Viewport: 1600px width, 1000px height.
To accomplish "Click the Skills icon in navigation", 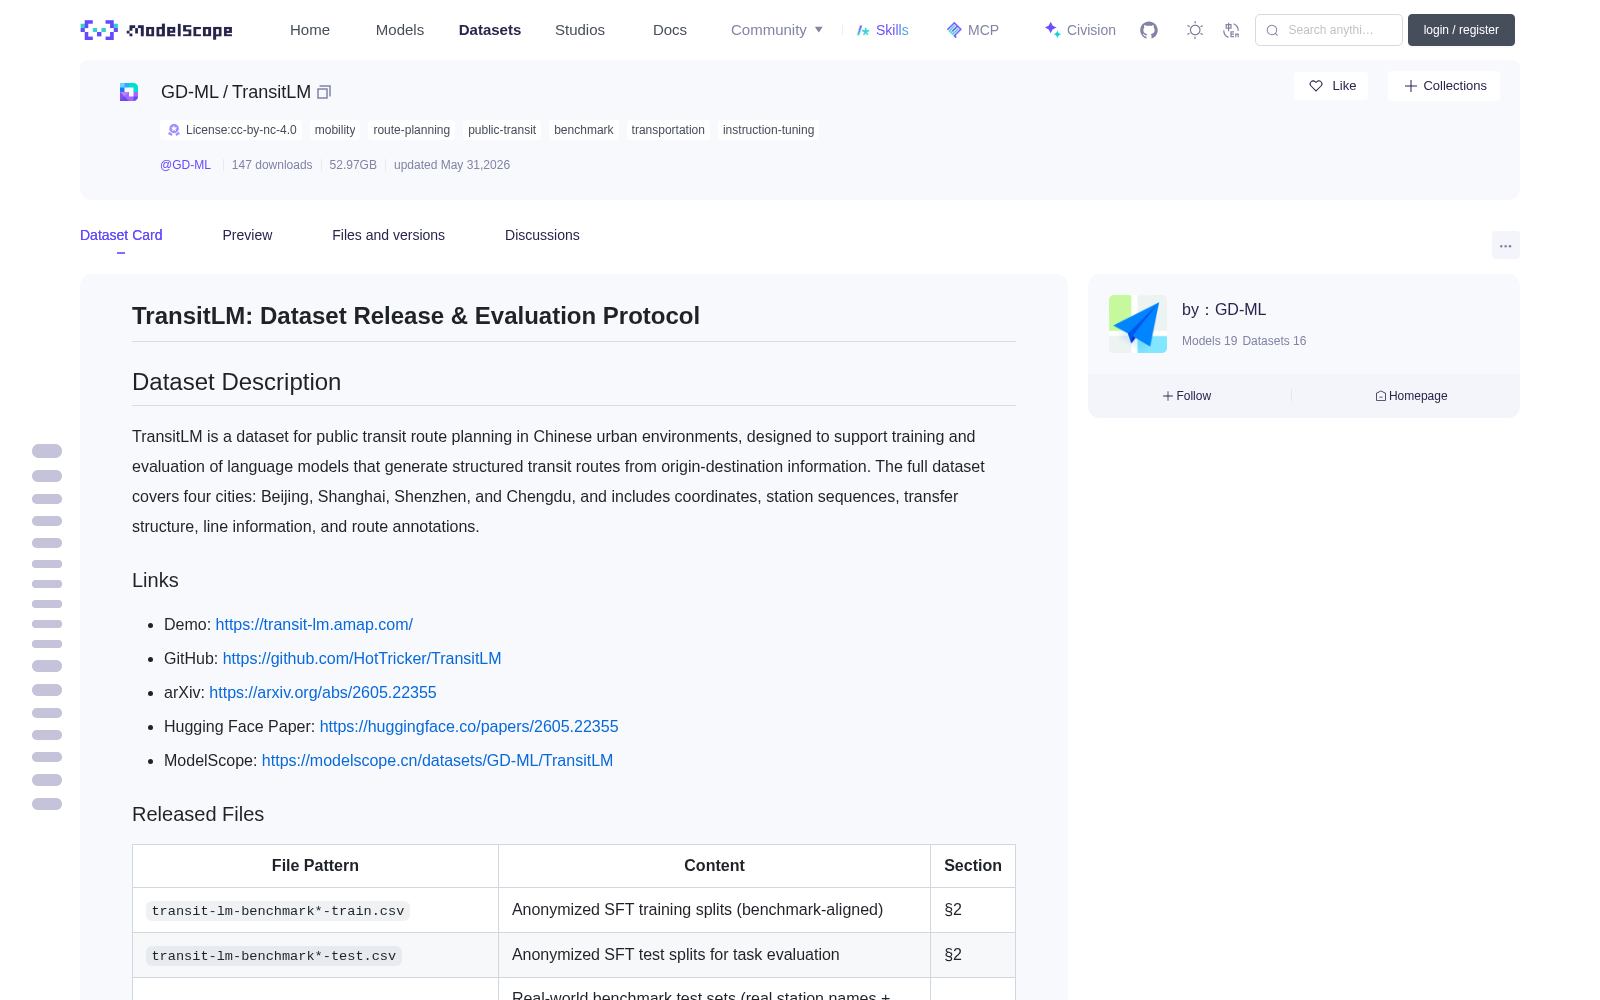I will click(863, 30).
